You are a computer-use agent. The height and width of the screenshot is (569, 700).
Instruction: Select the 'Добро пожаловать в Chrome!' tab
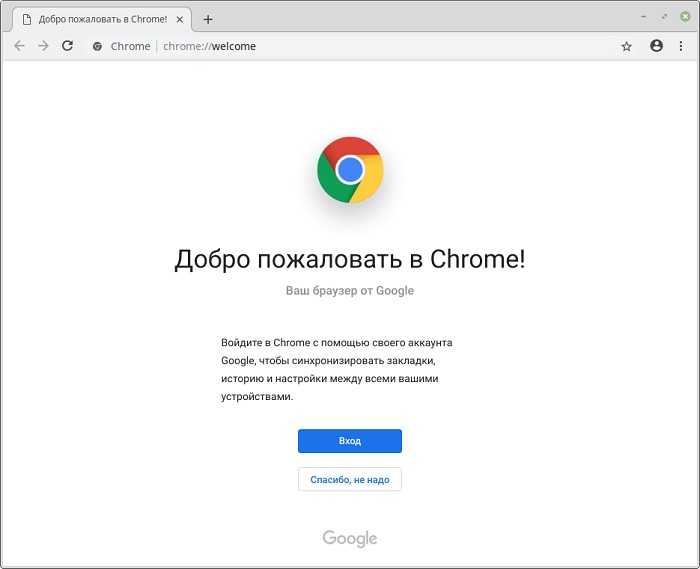tap(103, 20)
